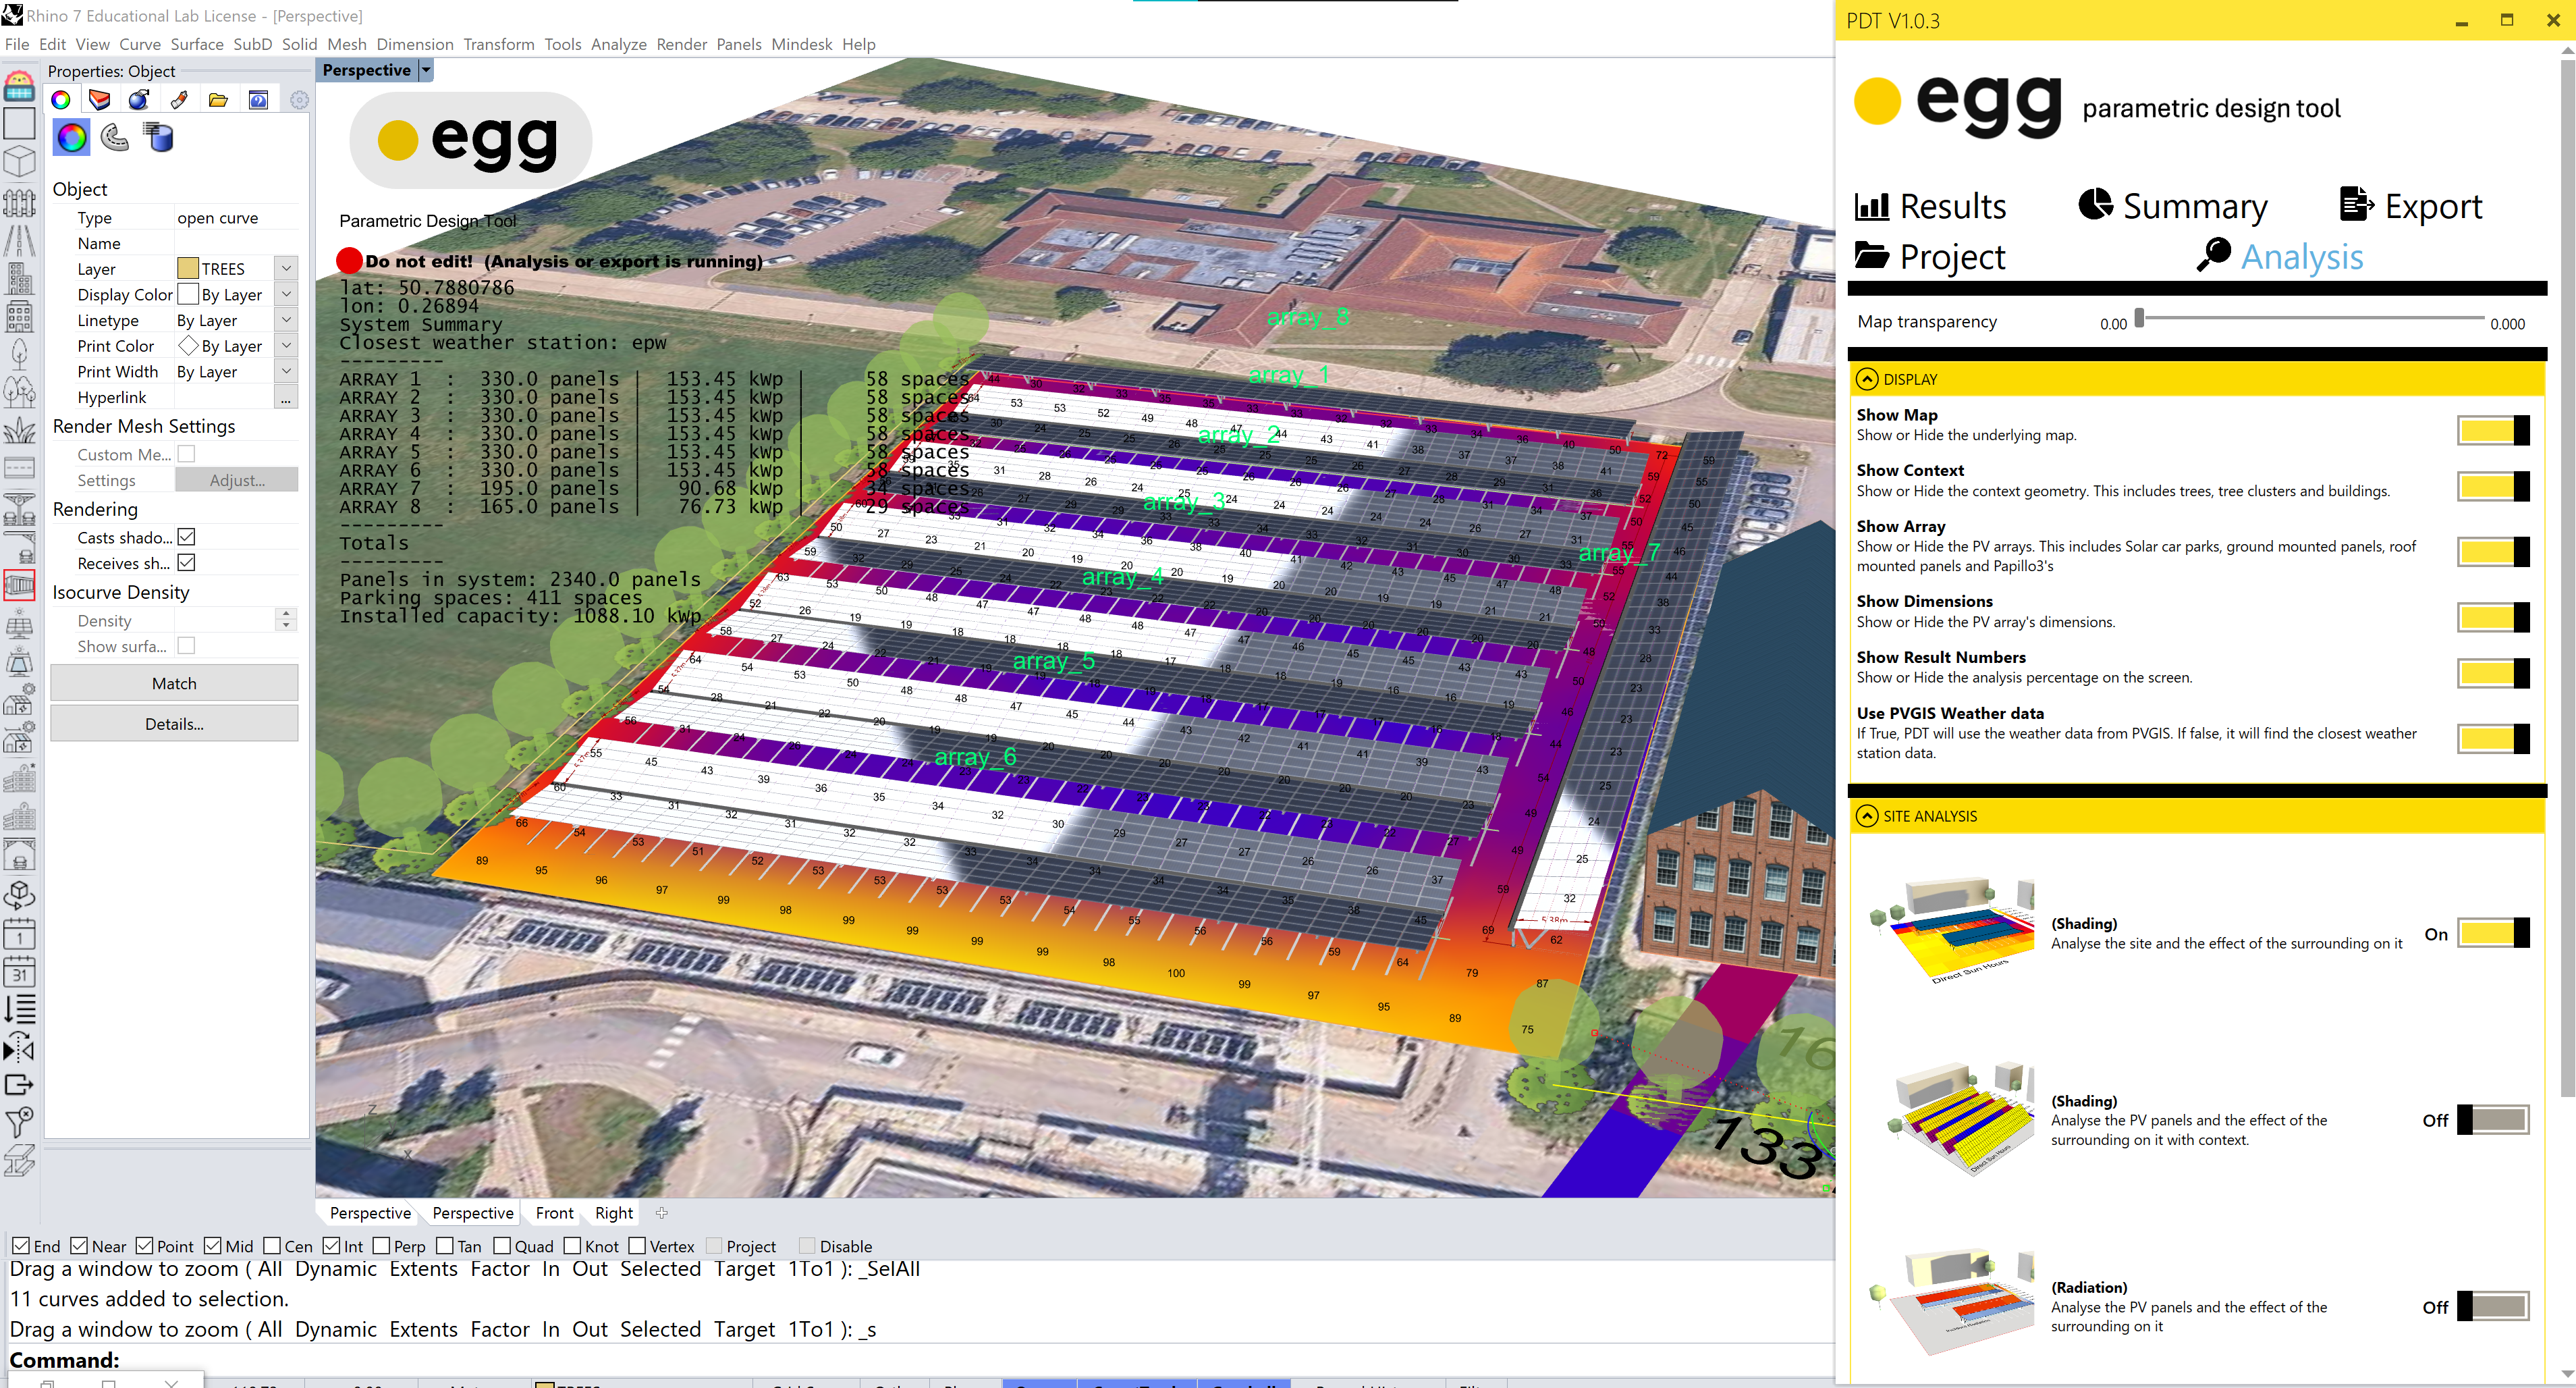2576x1388 pixels.
Task: Click the tree cluster icon in sidebar
Action: (19, 391)
